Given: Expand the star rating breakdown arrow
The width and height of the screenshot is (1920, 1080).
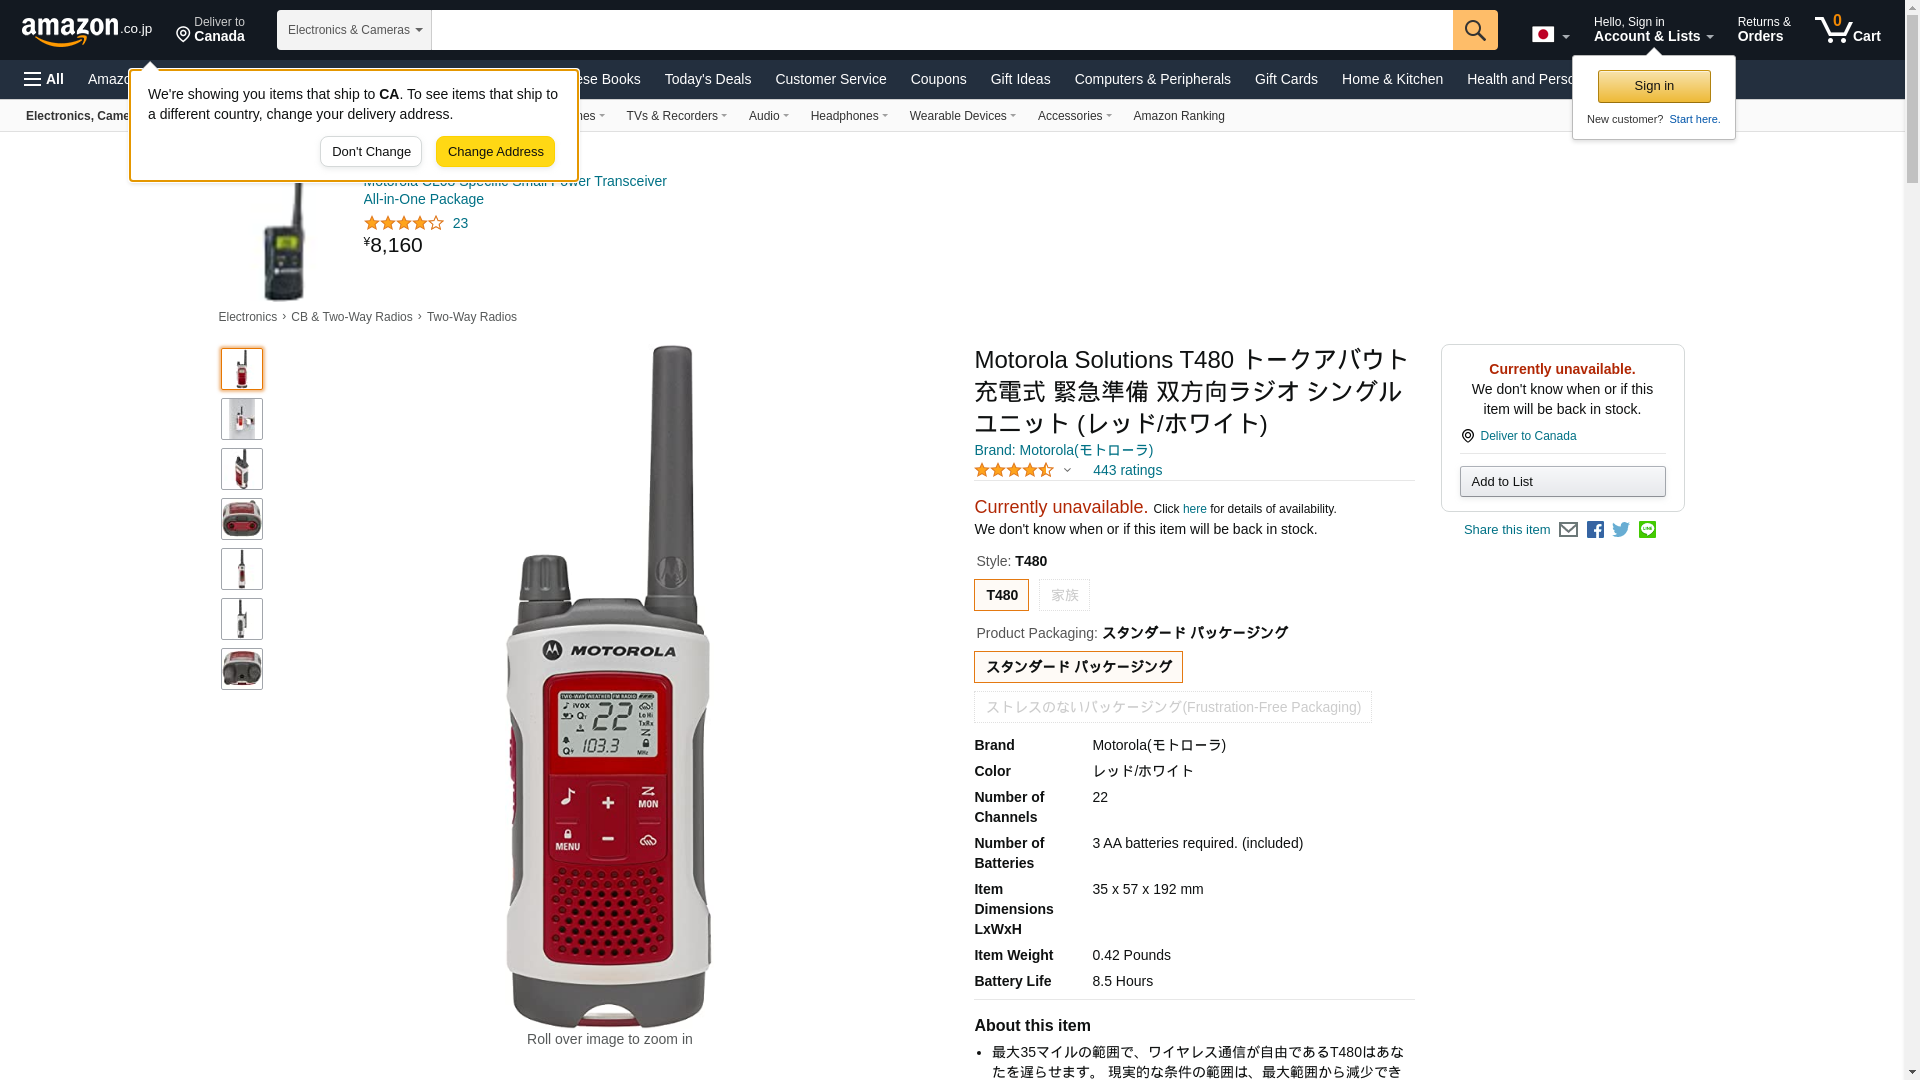Looking at the screenshot, I should coord(1067,471).
